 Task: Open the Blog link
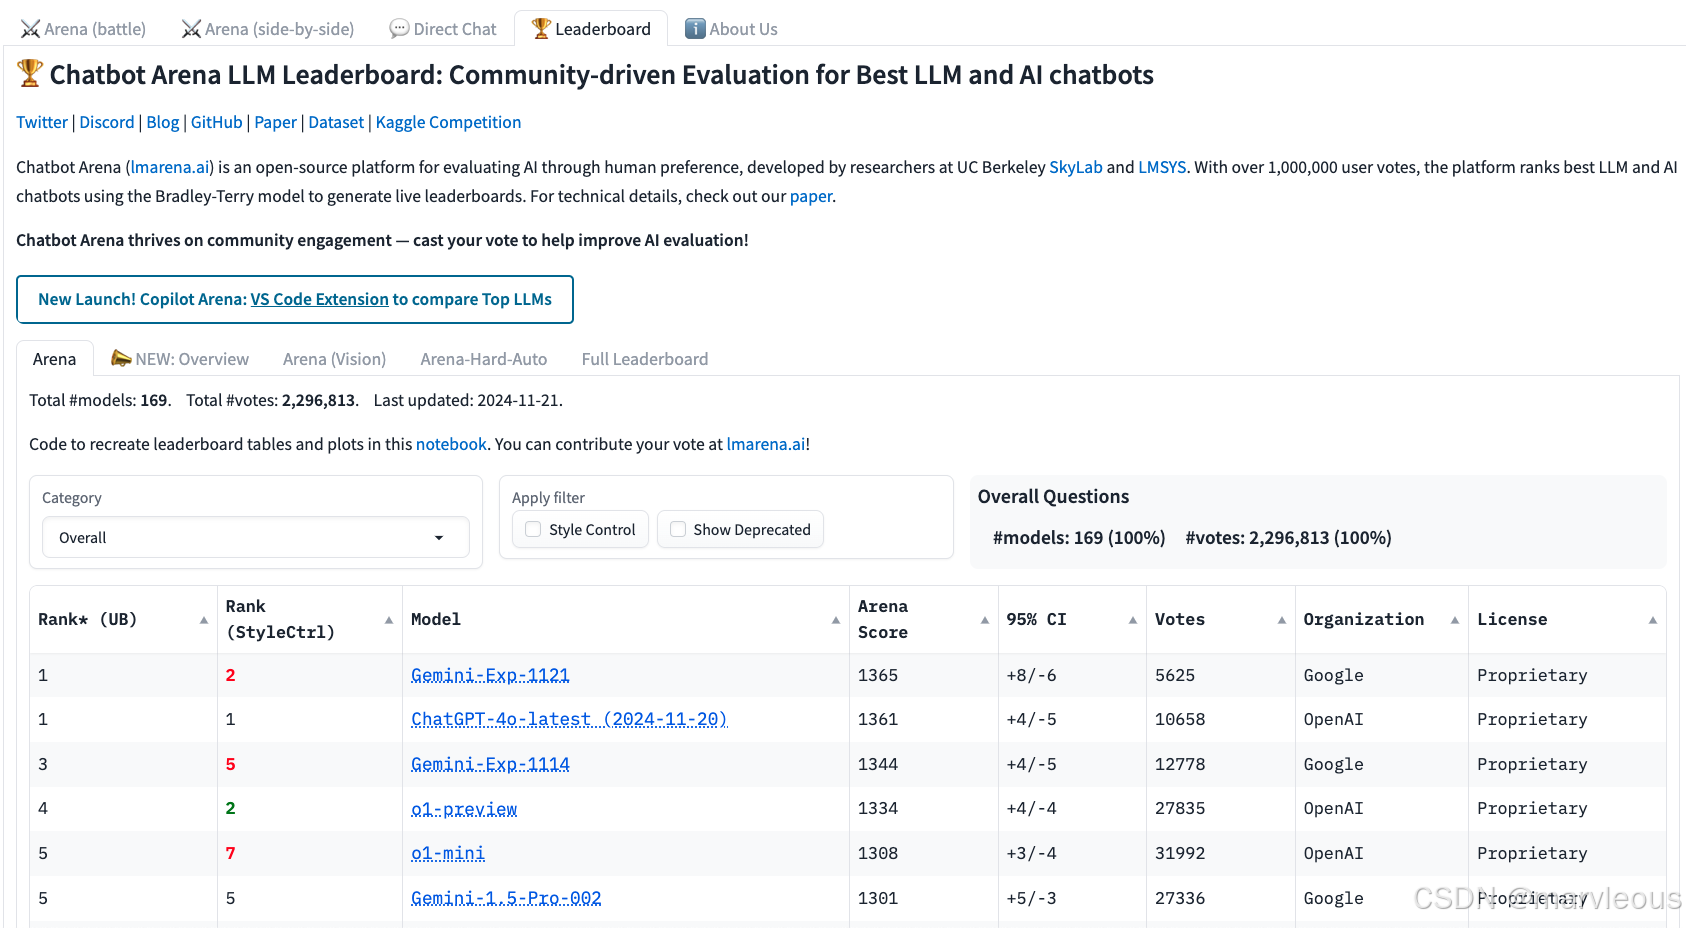click(x=163, y=122)
